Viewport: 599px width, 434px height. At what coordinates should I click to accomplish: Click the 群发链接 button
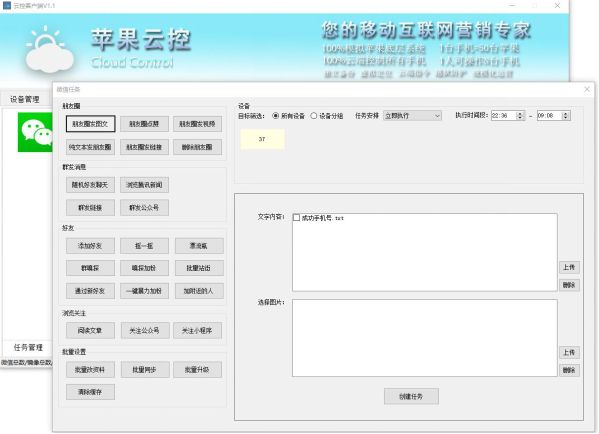tap(91, 208)
